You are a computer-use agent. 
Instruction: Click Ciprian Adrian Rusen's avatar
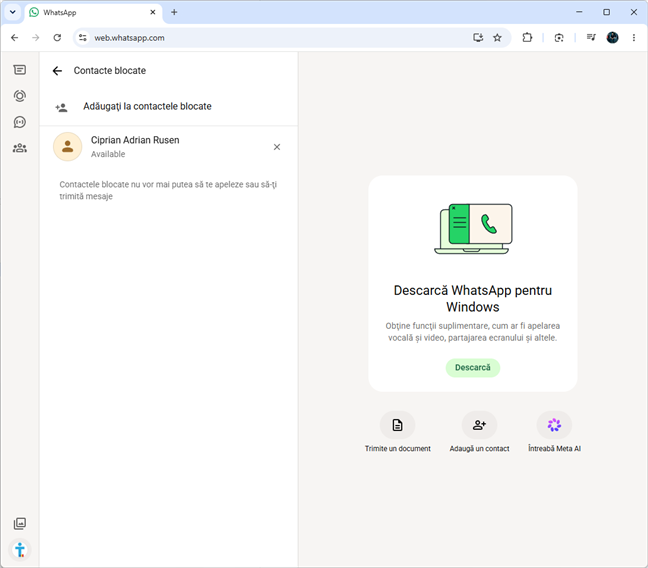tap(67, 146)
